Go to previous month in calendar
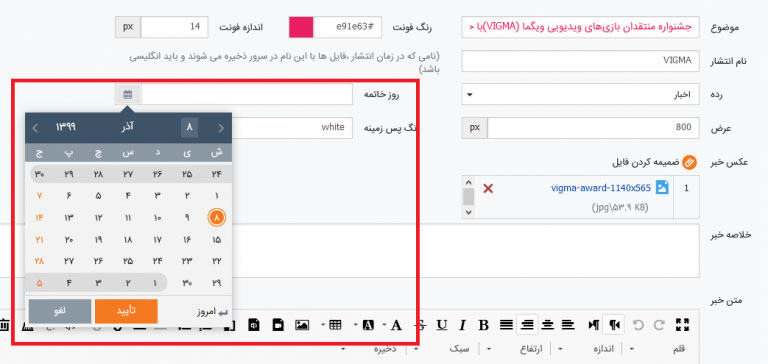The height and width of the screenshot is (364, 768). tap(221, 128)
